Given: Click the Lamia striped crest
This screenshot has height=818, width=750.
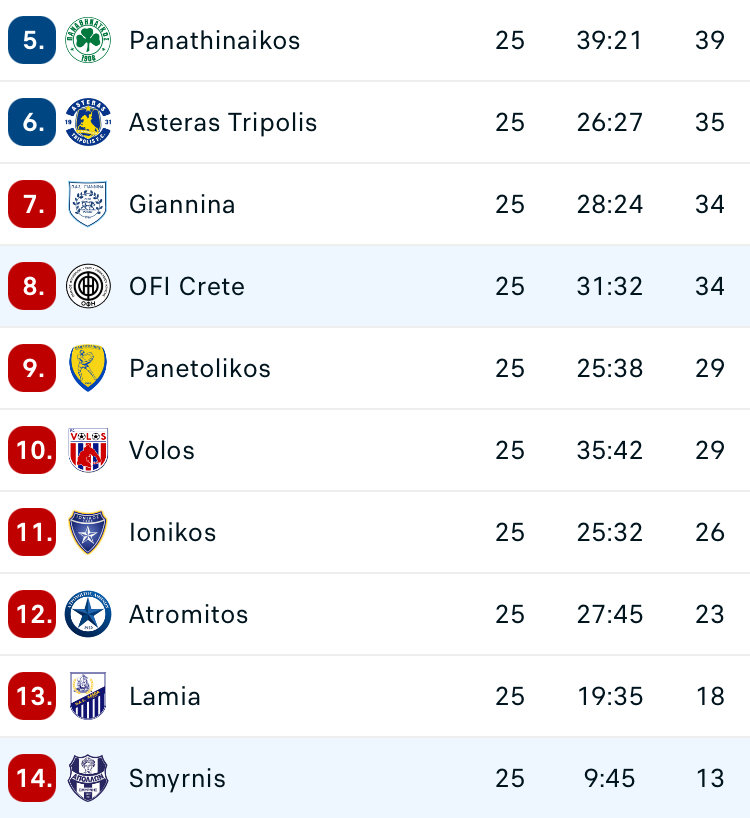Looking at the screenshot, I should click(88, 697).
